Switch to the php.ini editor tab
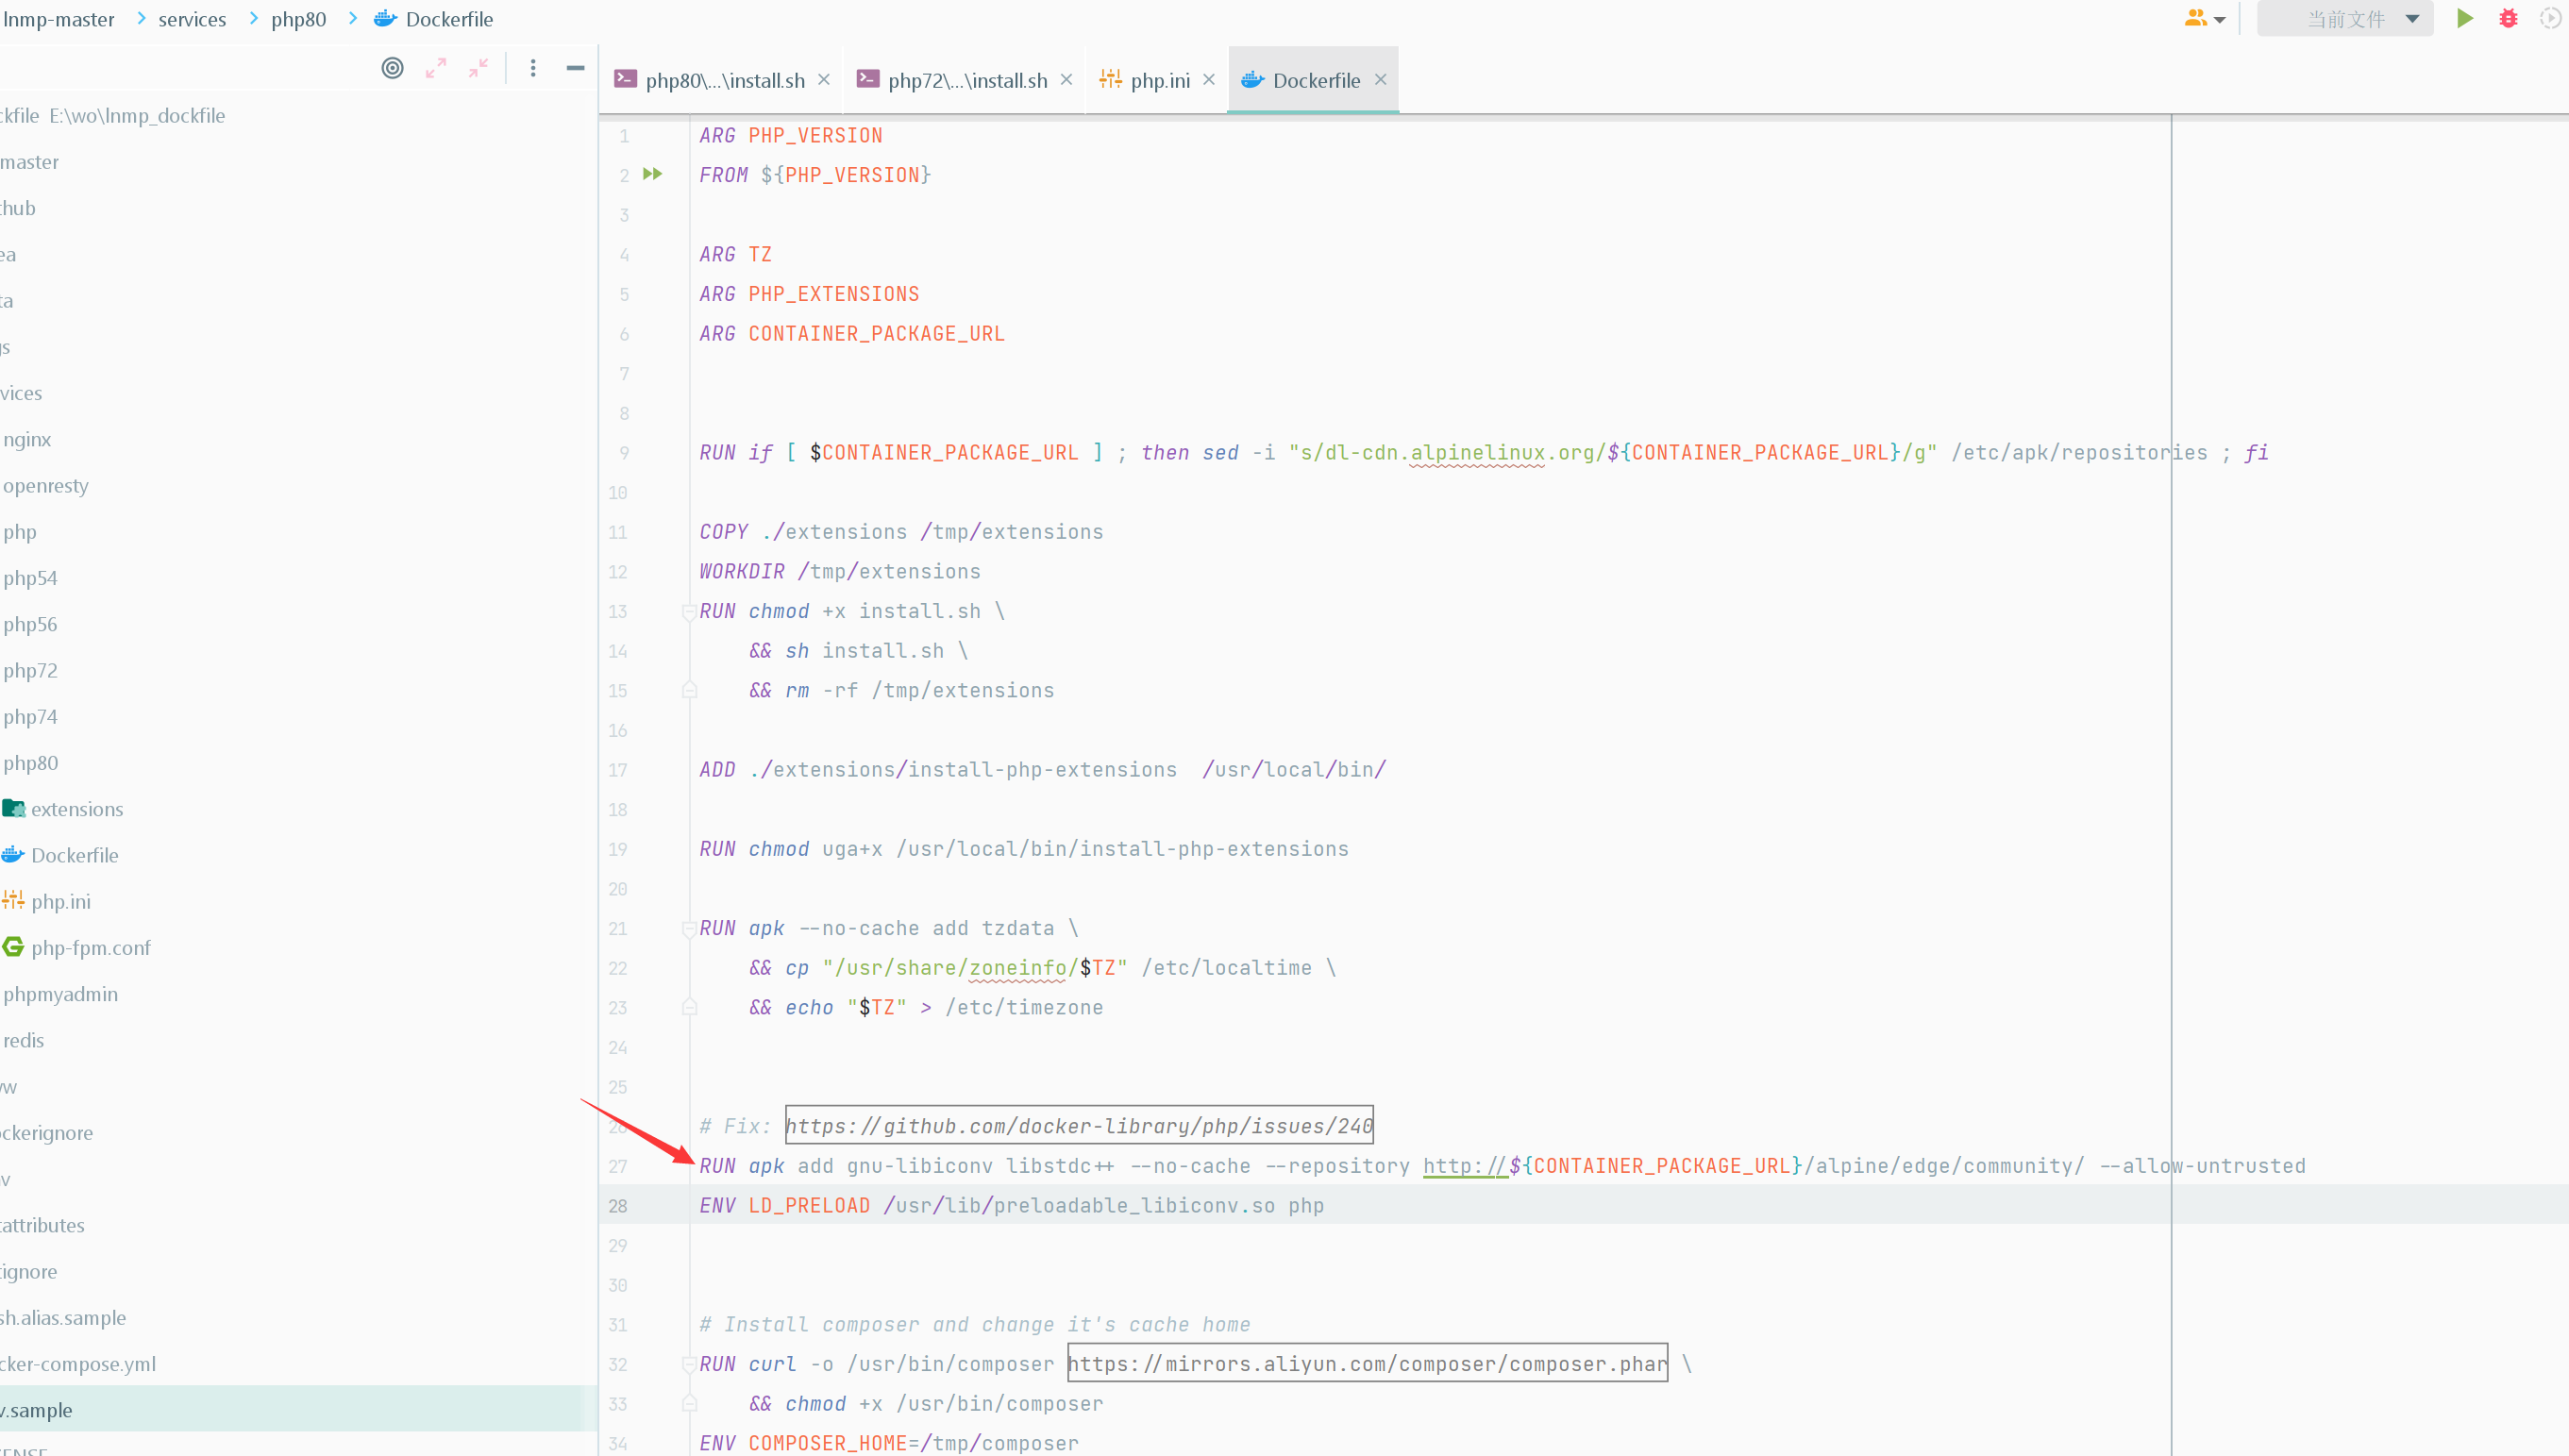This screenshot has height=1456, width=2569. point(1159,80)
